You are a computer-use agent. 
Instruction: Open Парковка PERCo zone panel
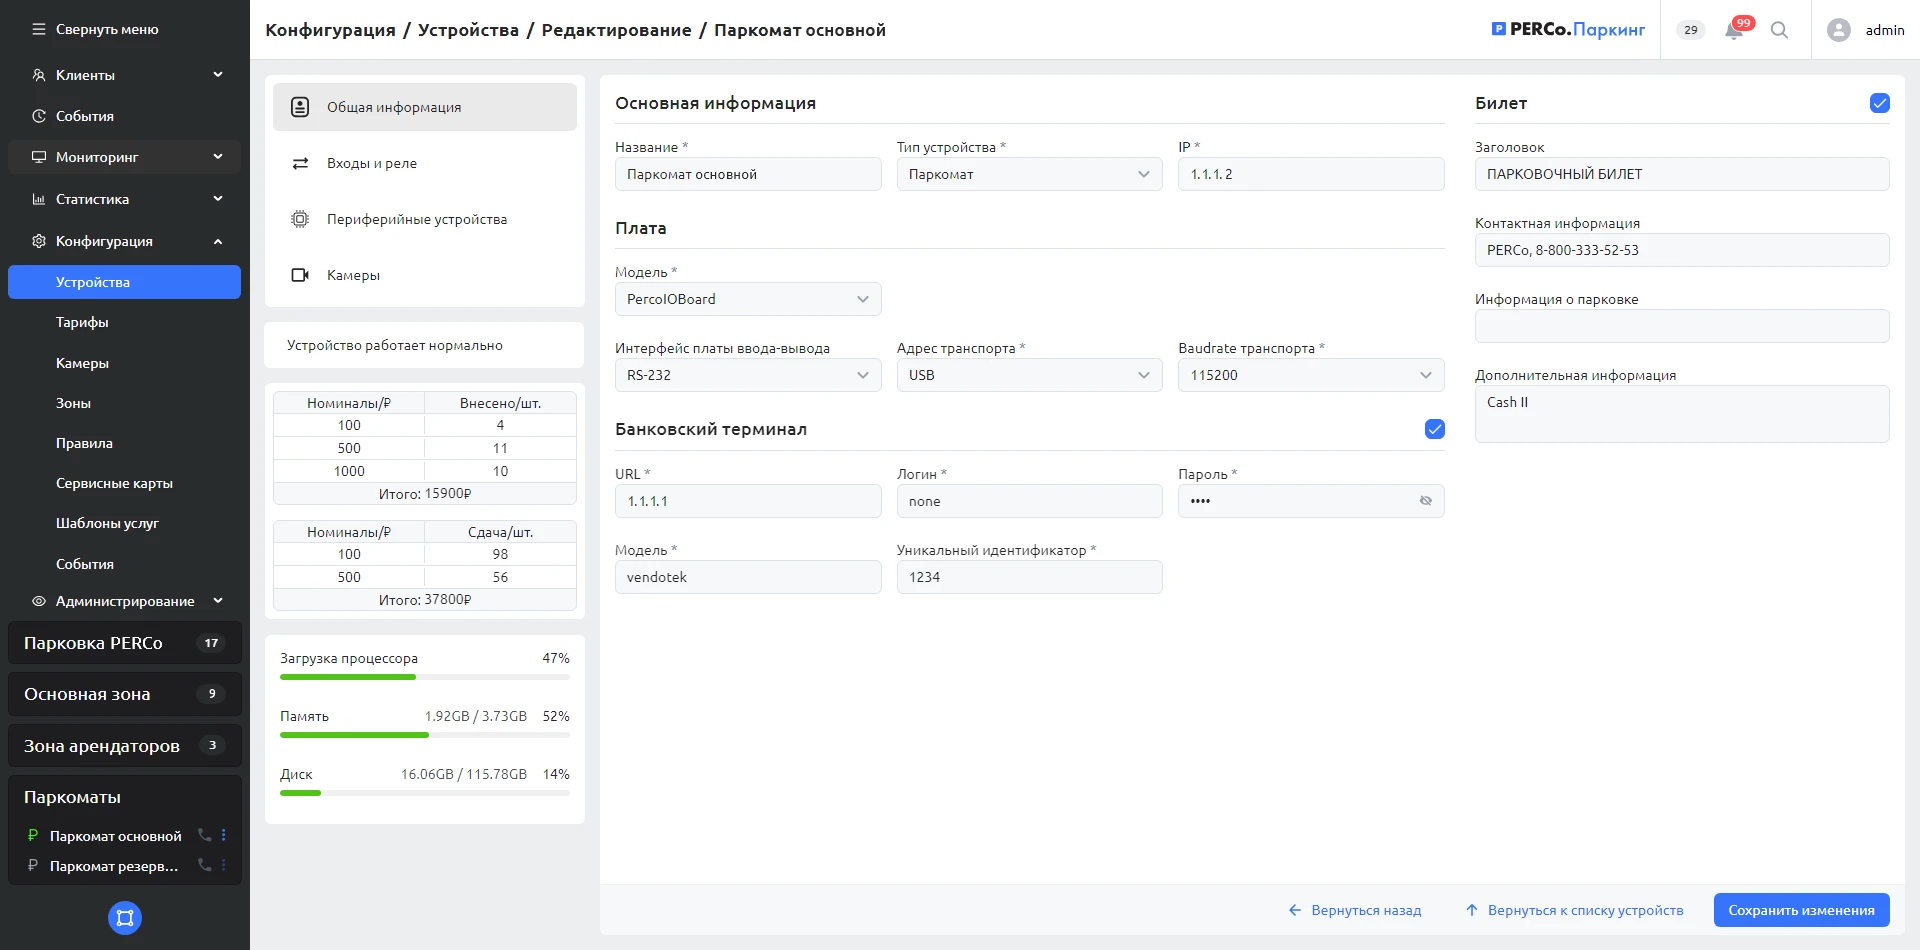pyautogui.click(x=125, y=643)
